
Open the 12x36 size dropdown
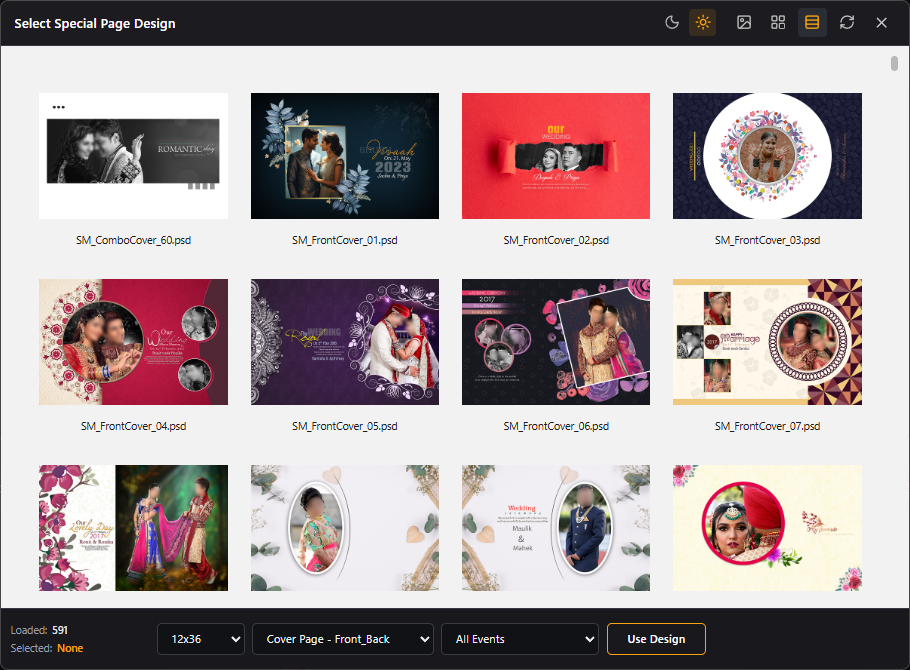[x=201, y=639]
